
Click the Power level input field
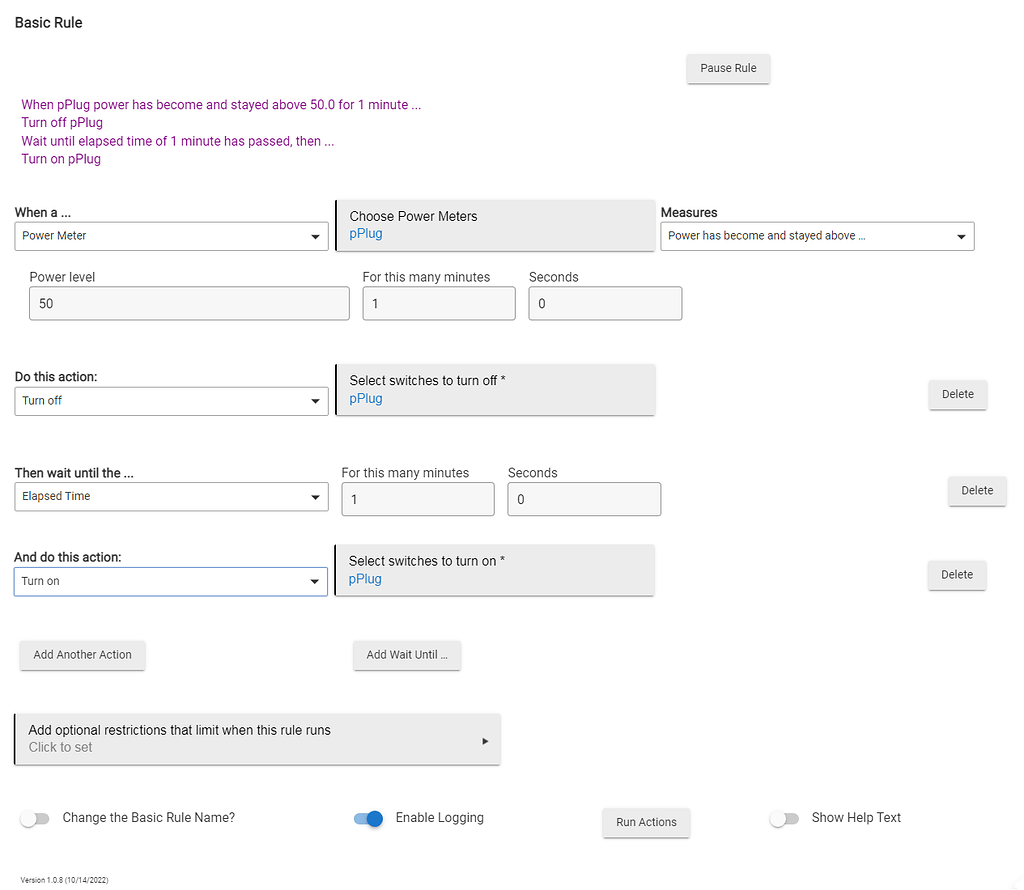(189, 304)
